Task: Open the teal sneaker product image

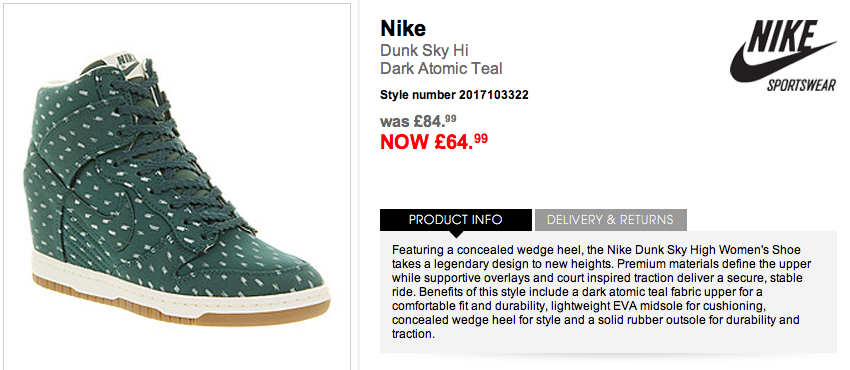Action: click(177, 187)
